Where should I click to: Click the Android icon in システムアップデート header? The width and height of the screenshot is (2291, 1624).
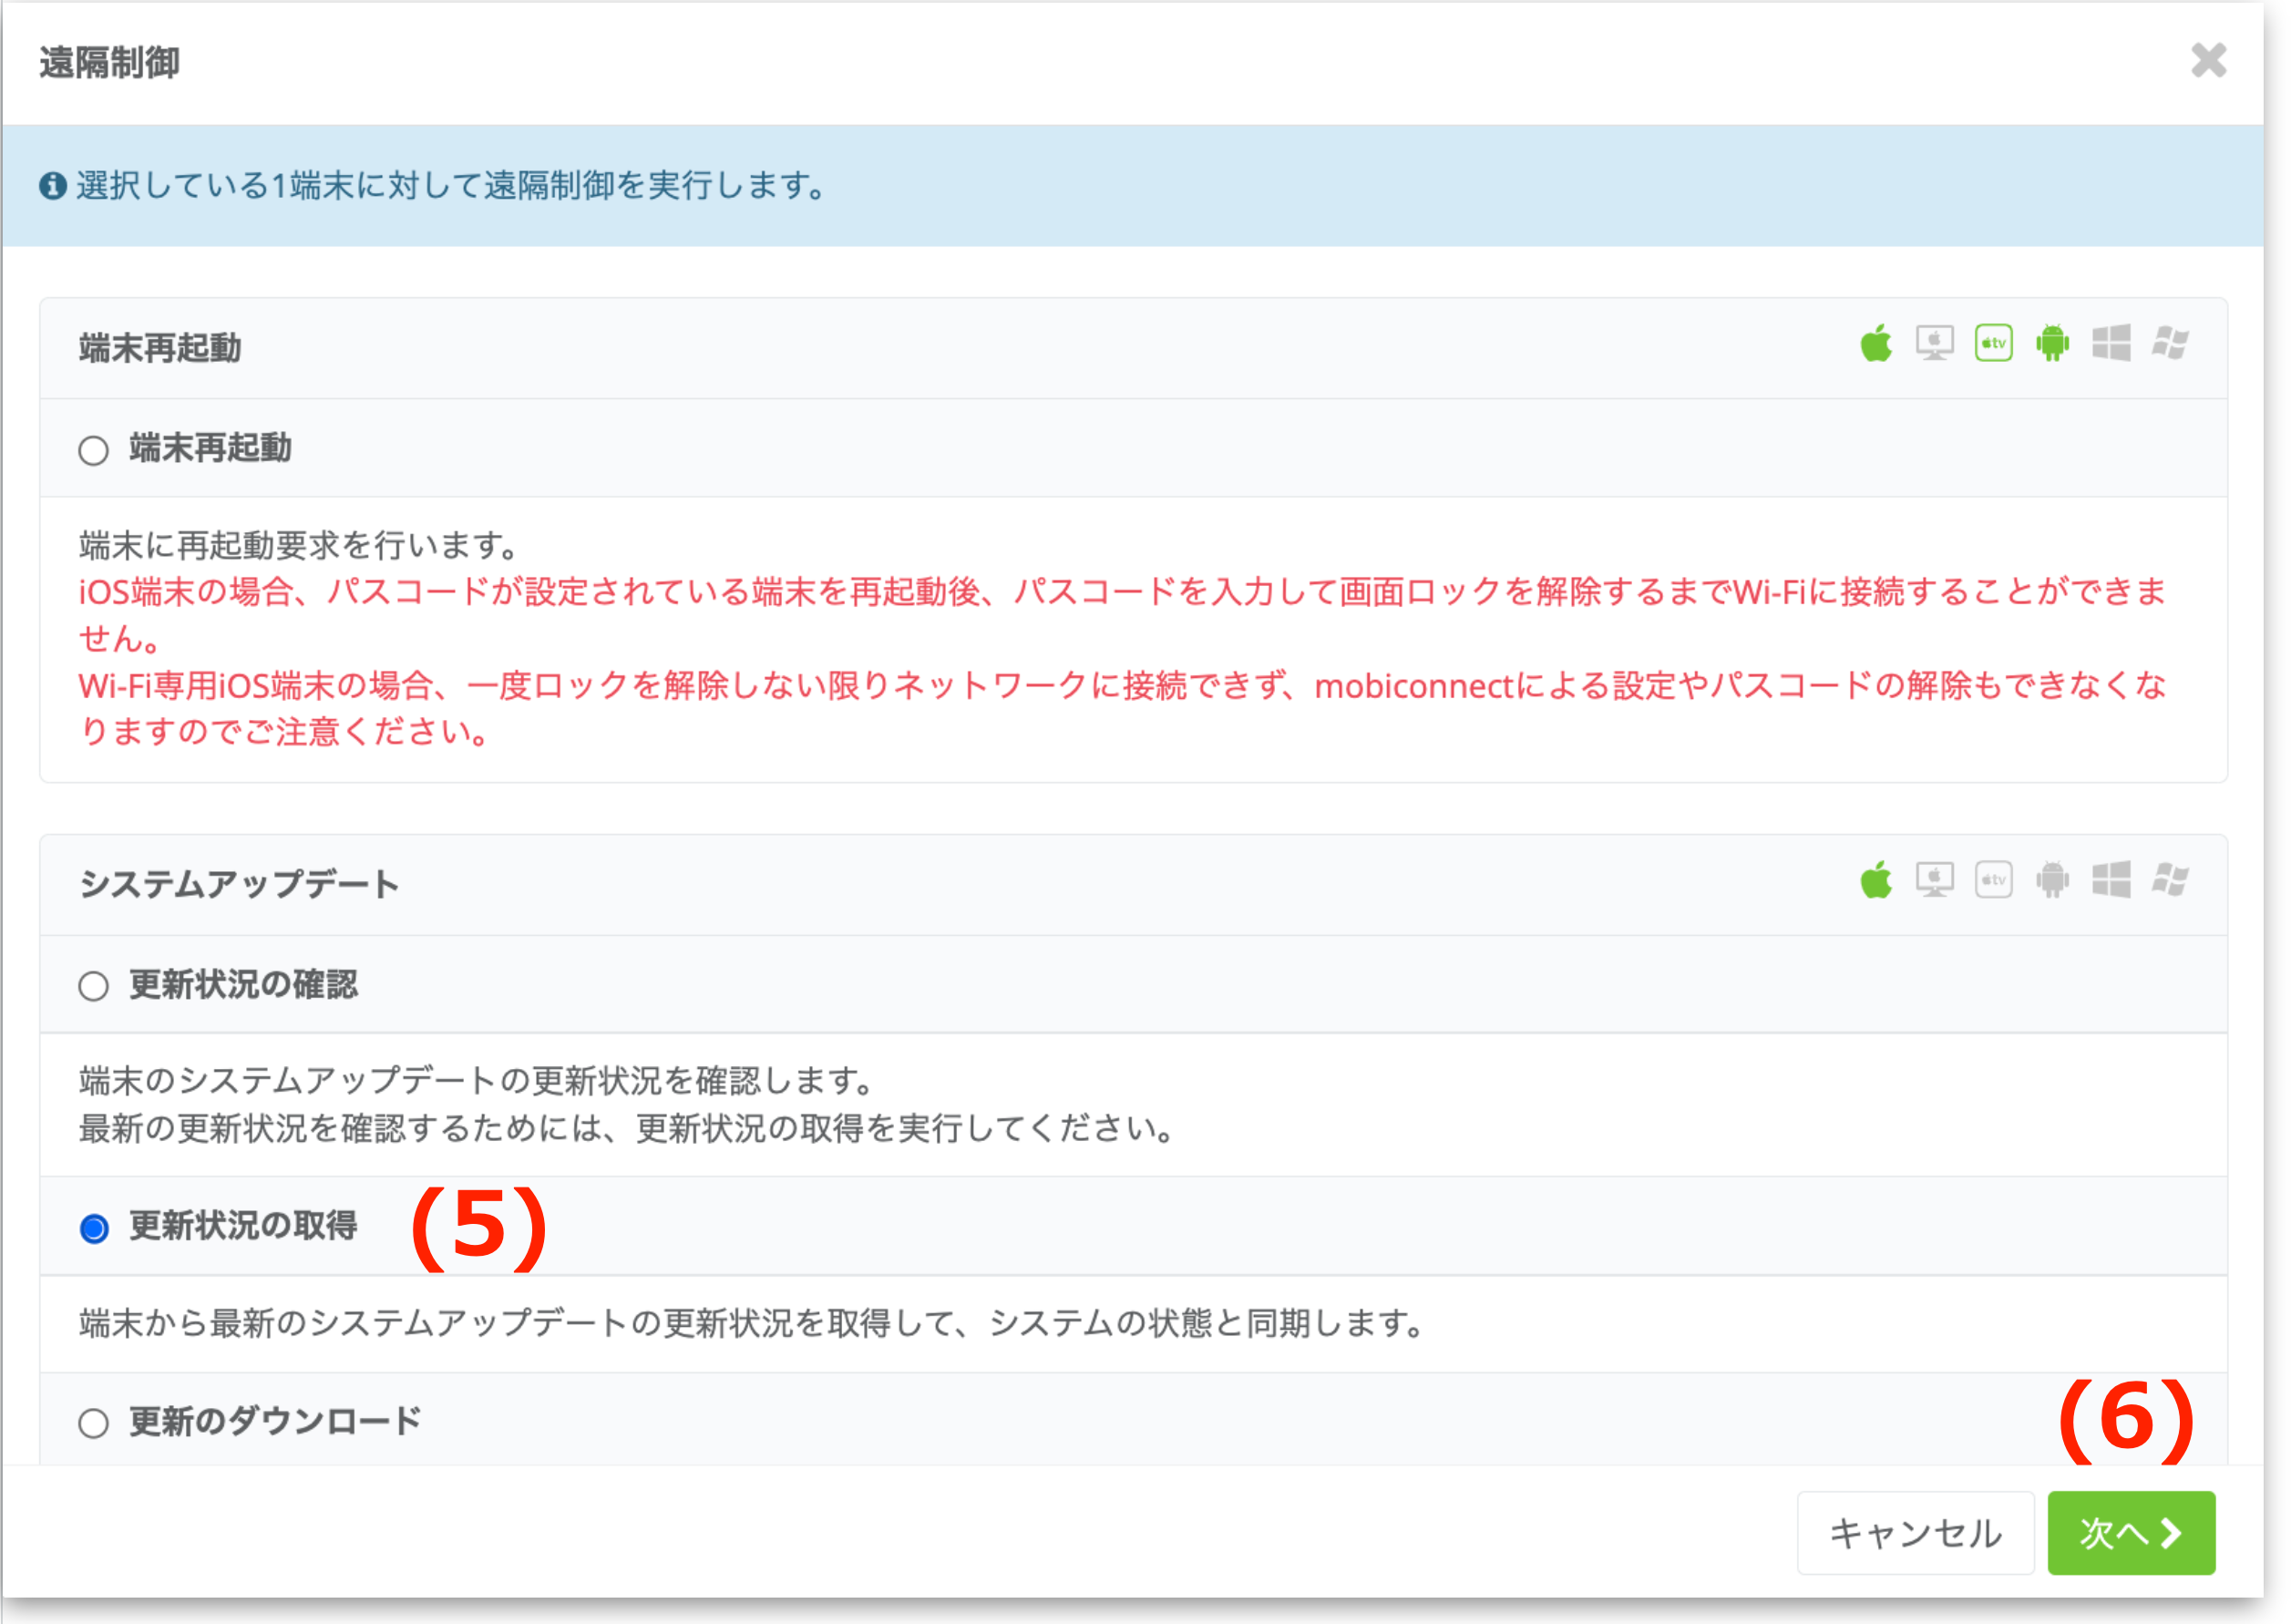[x=2052, y=880]
